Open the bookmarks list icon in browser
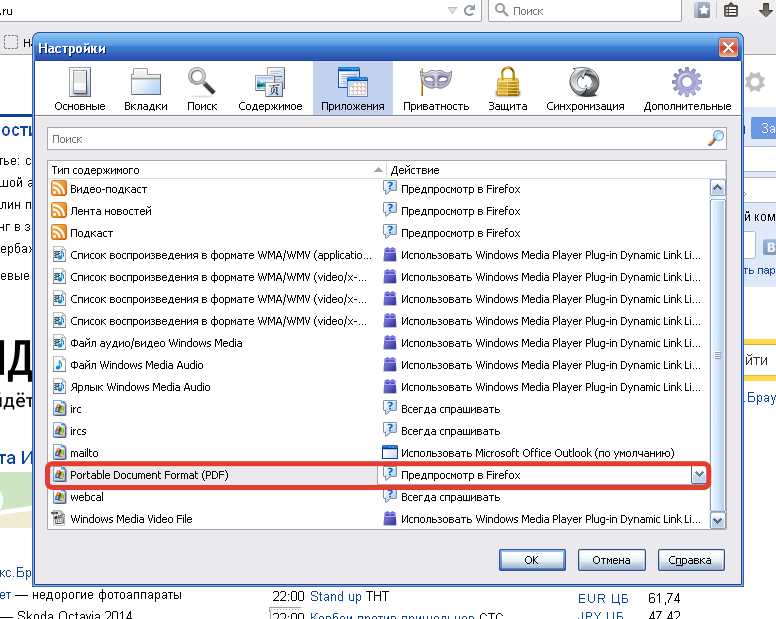This screenshot has width=776, height=619. click(731, 10)
